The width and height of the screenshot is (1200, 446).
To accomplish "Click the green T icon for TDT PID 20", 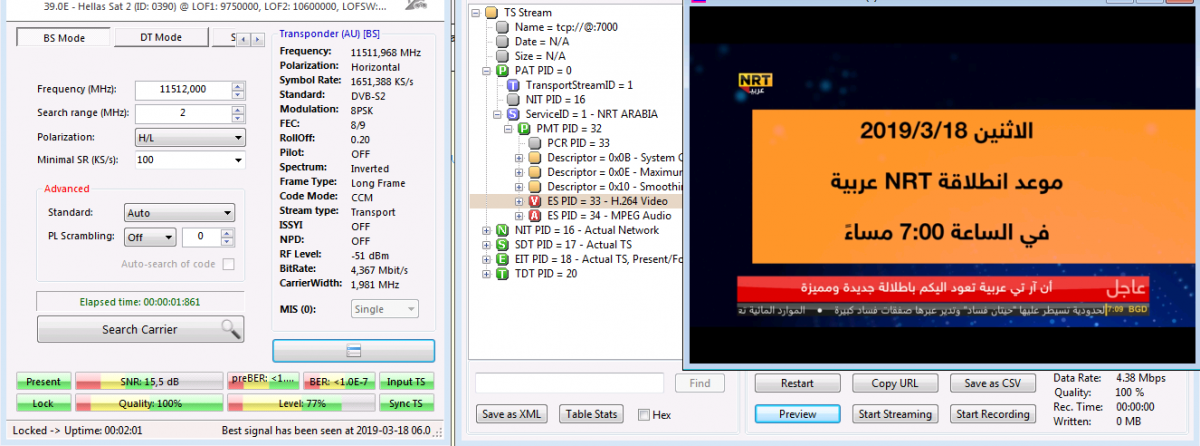I will click(x=502, y=273).
